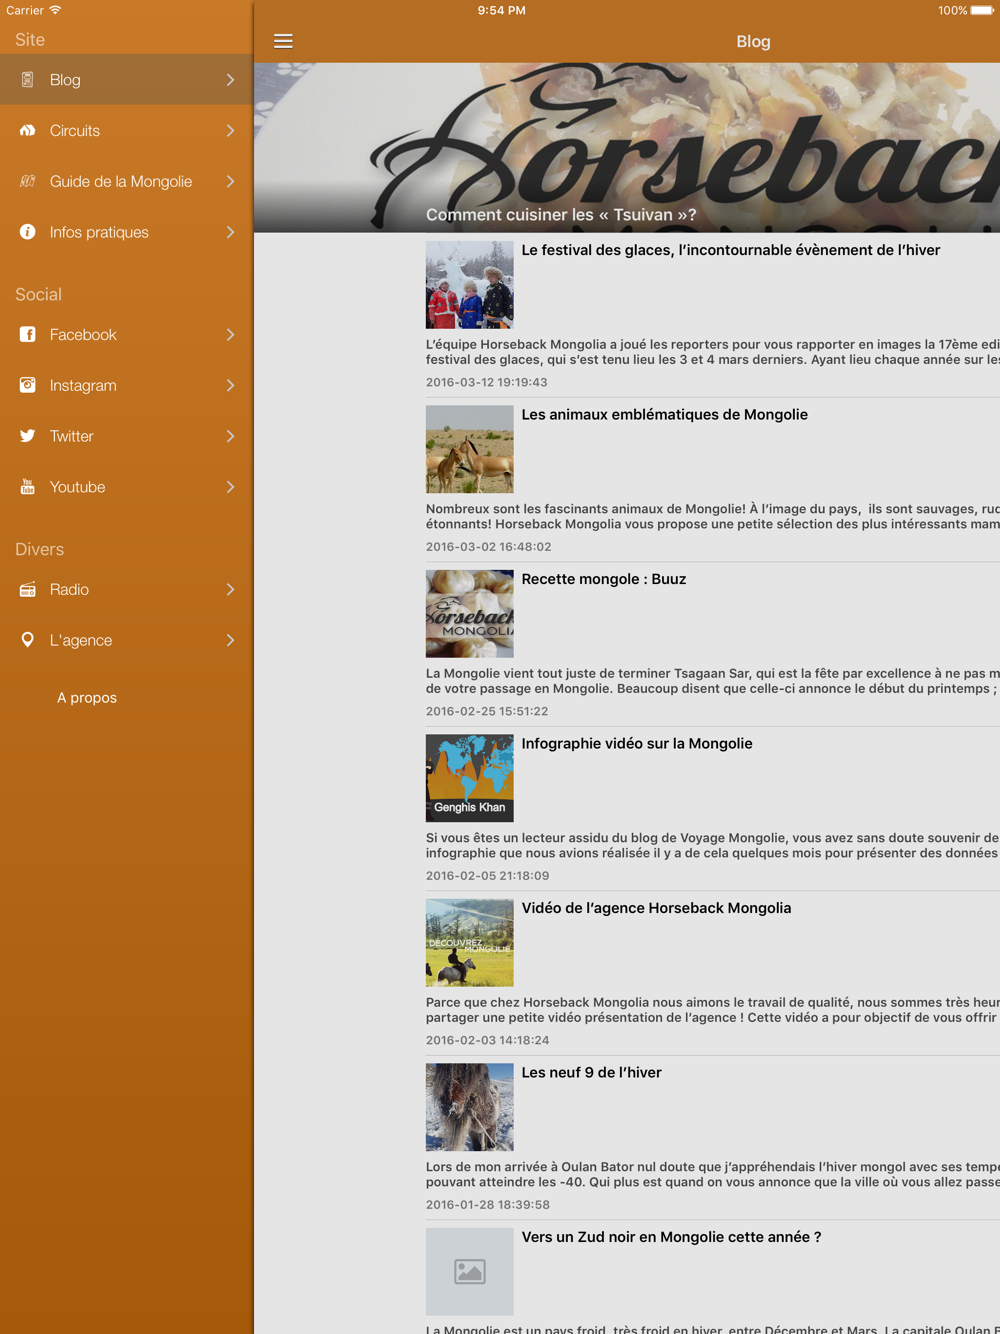Click the Facebook logo icon

27,335
